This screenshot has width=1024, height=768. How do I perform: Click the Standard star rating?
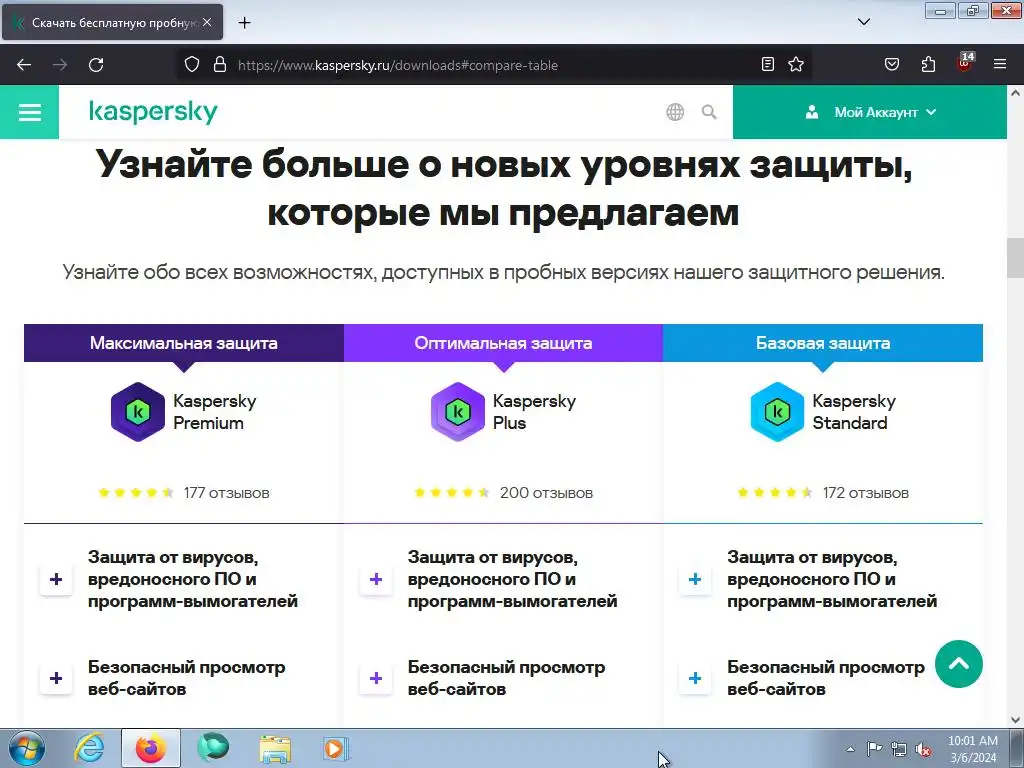click(x=775, y=493)
